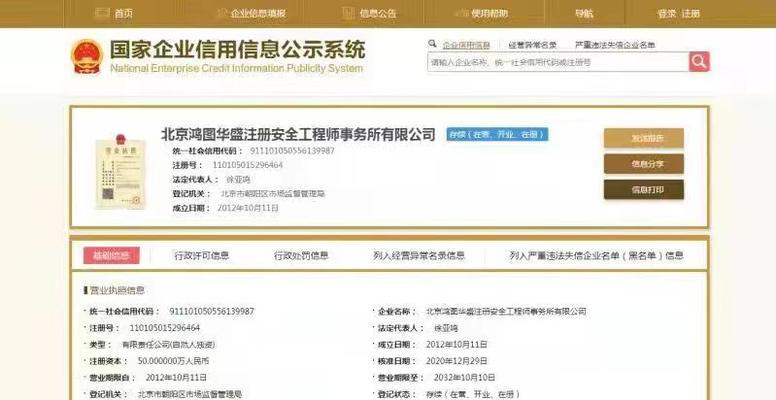Switch to the 列入严重违法失信企业名单(黑名单)信息 tab

coord(596,255)
